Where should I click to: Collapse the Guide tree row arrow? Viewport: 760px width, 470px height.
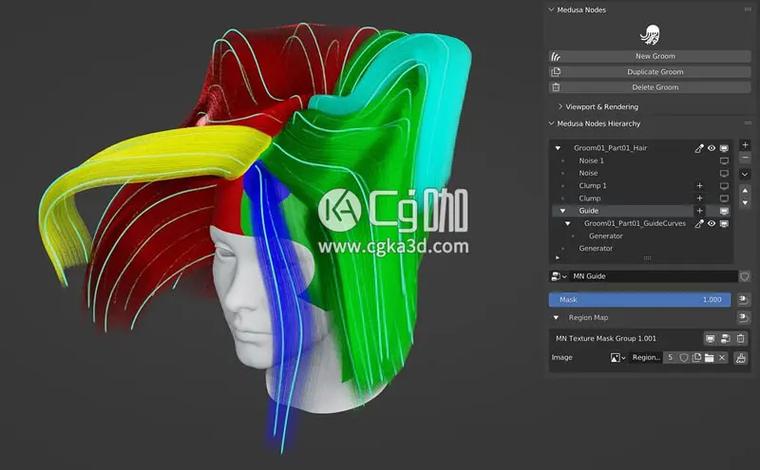(563, 211)
